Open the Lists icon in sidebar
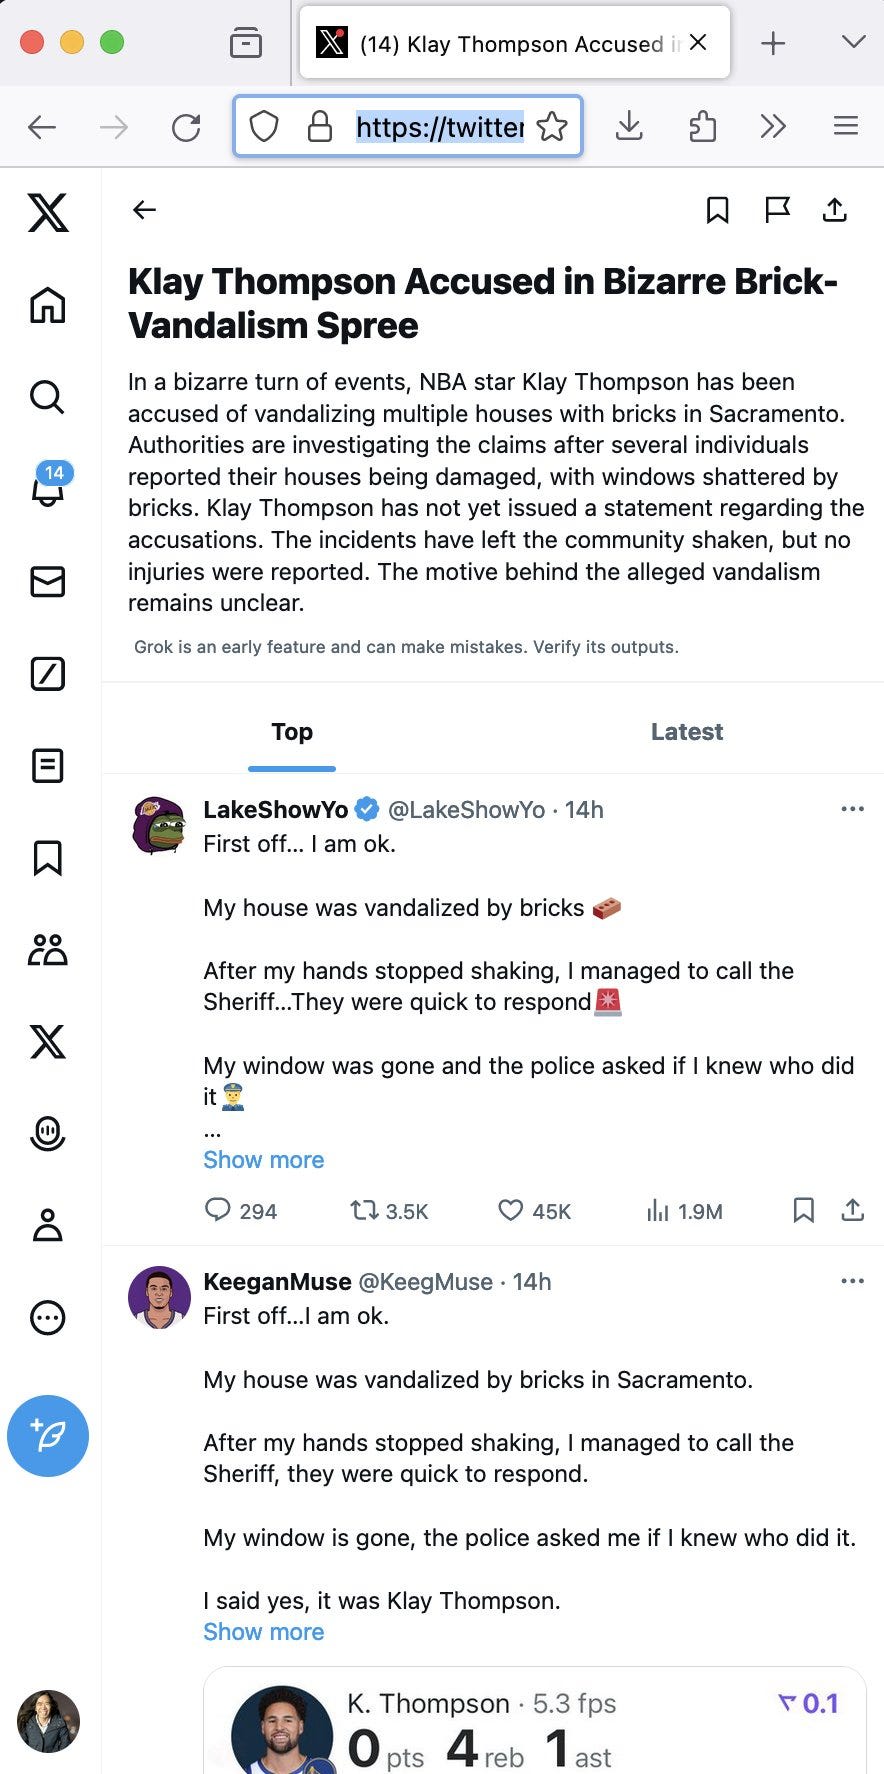Viewport: 884px width, 1774px height. click(47, 766)
